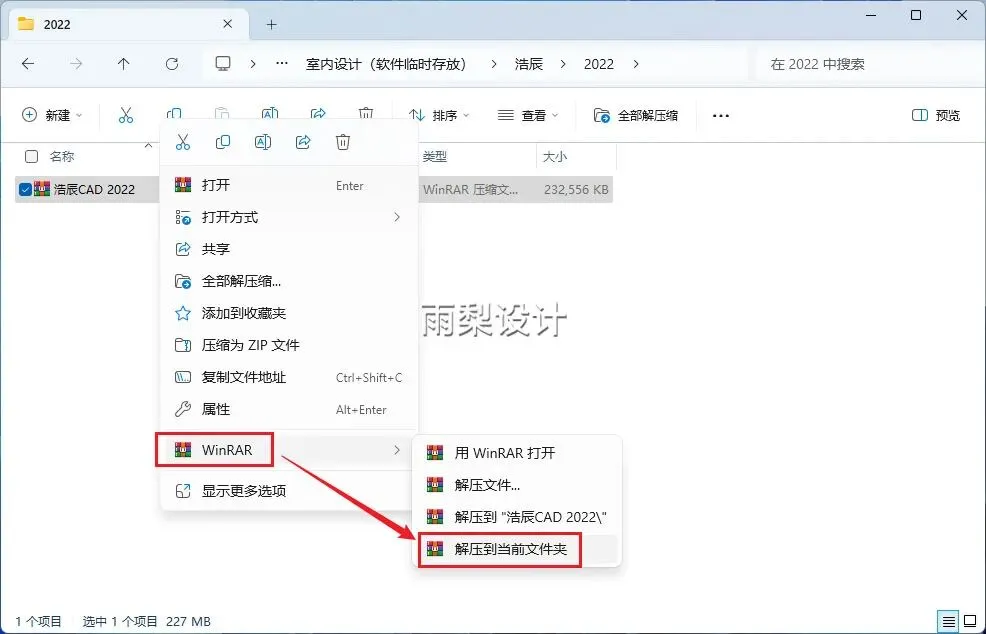This screenshot has width=986, height=634.
Task: Choose 用 WinRAR 打开 in submenu
Action: click(x=517, y=453)
